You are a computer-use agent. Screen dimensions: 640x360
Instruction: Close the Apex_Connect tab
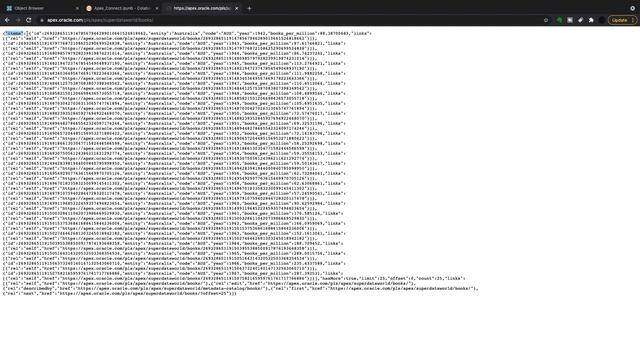[x=157, y=8]
